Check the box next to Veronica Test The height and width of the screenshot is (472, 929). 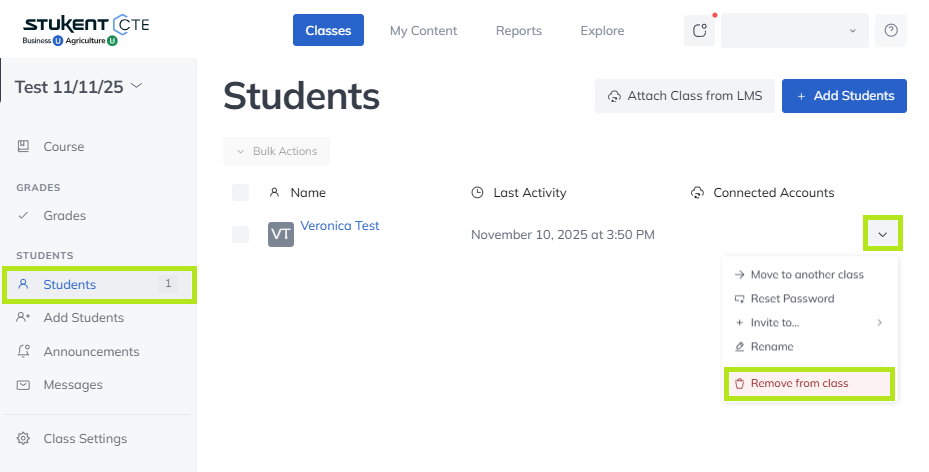(240, 234)
